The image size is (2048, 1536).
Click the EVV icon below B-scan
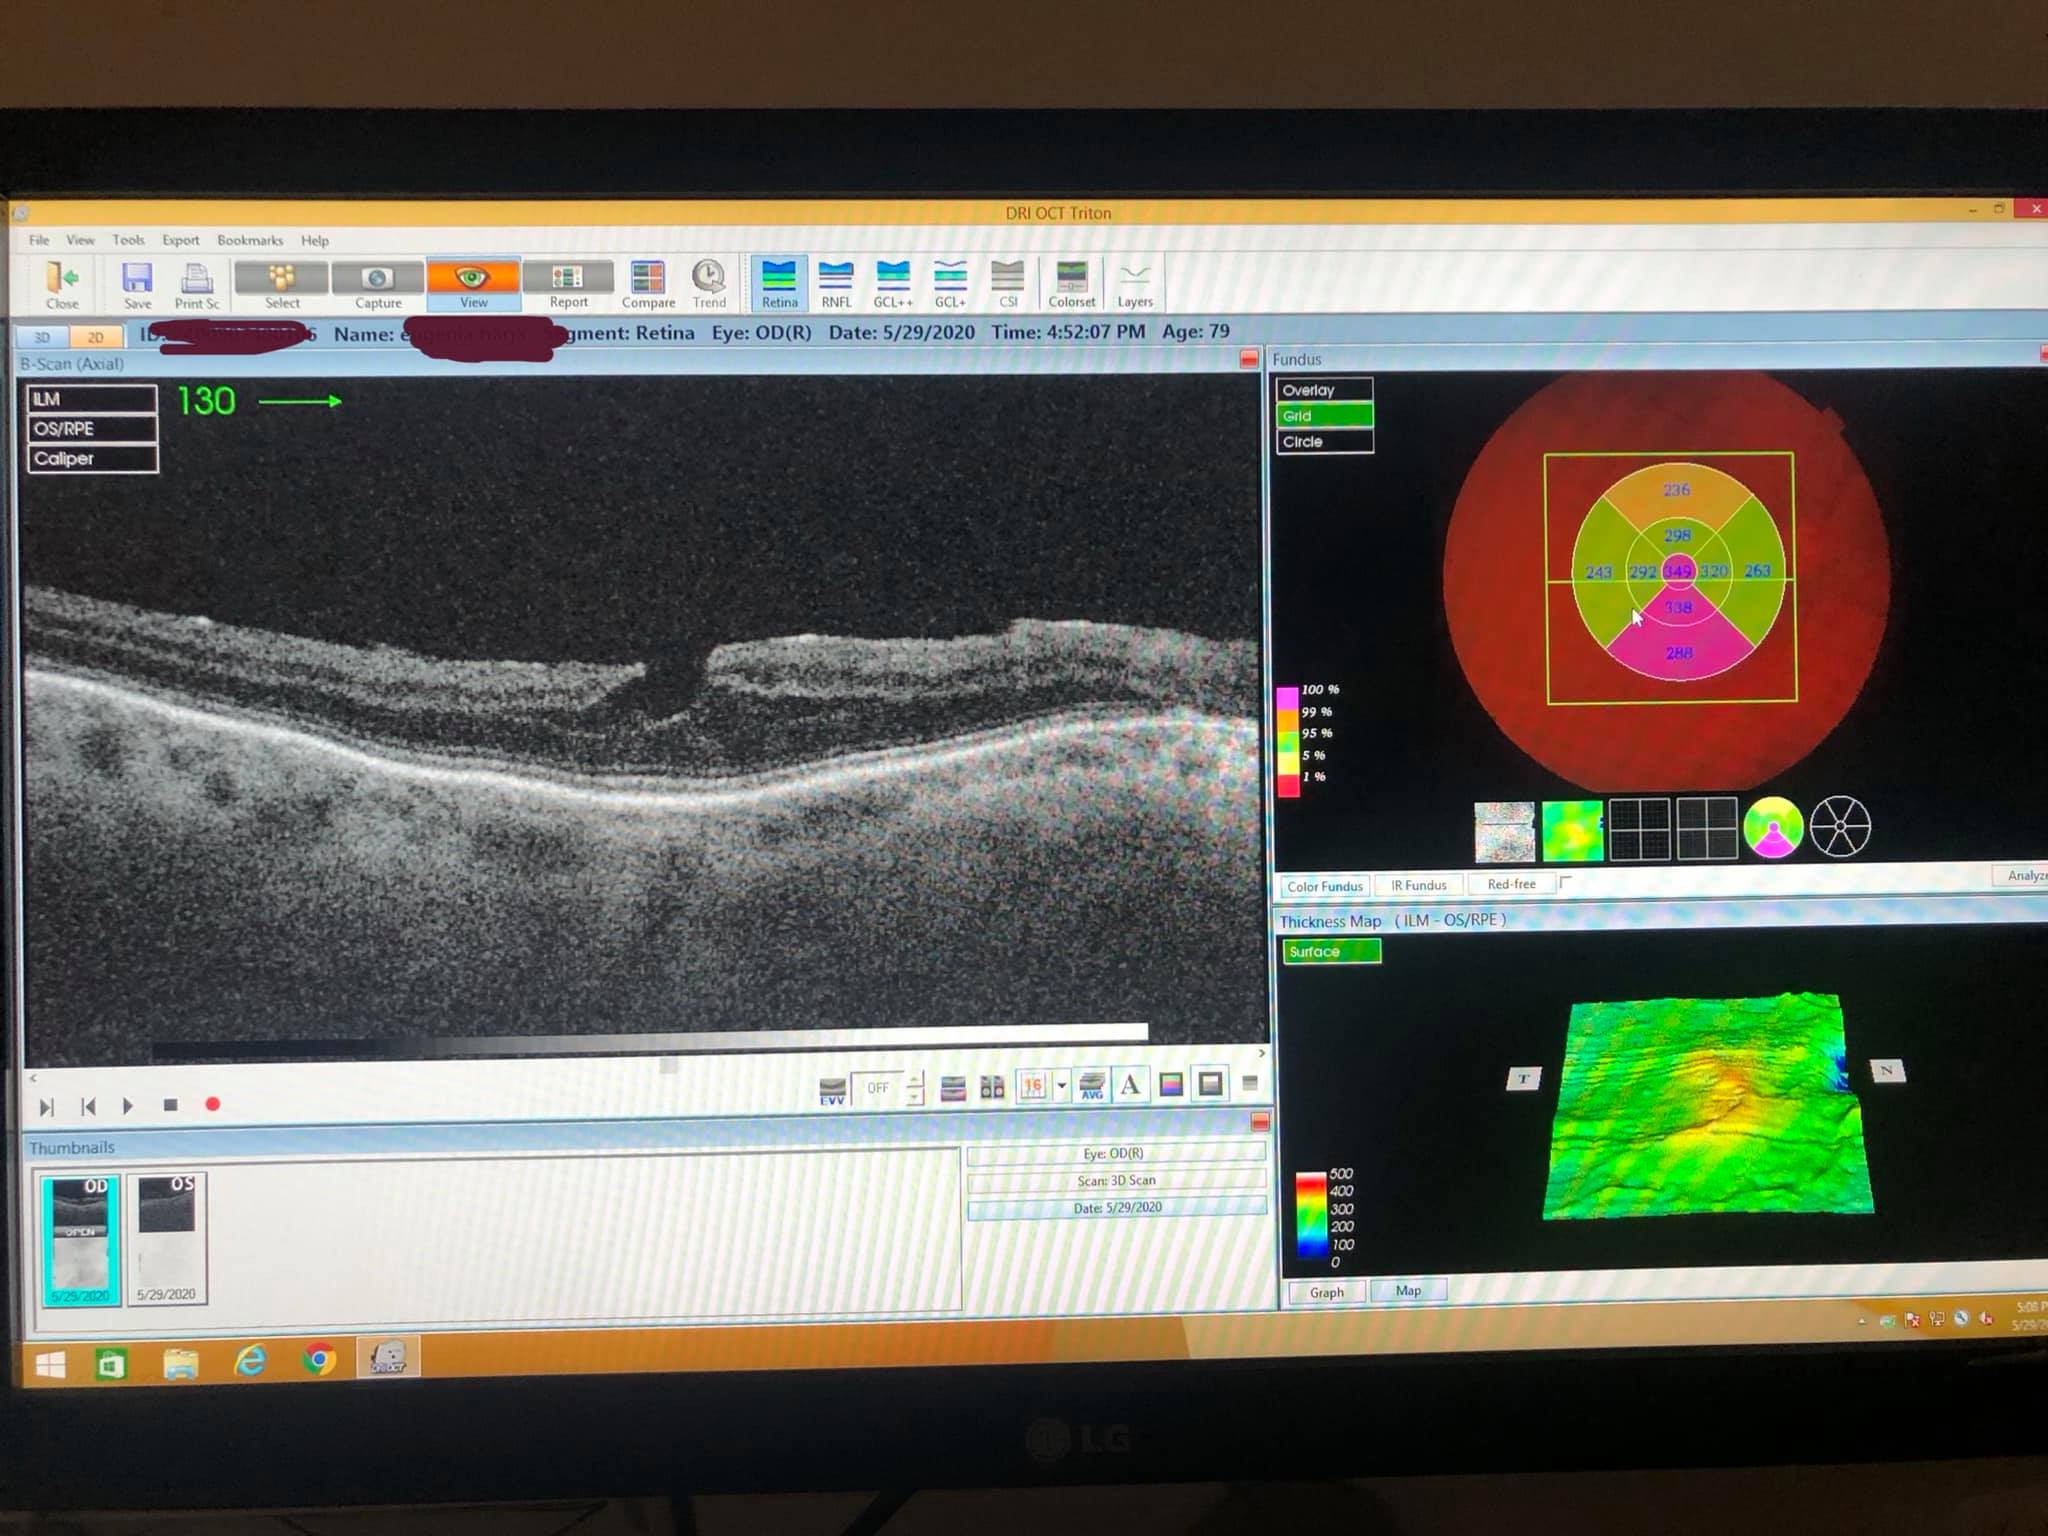point(832,1090)
